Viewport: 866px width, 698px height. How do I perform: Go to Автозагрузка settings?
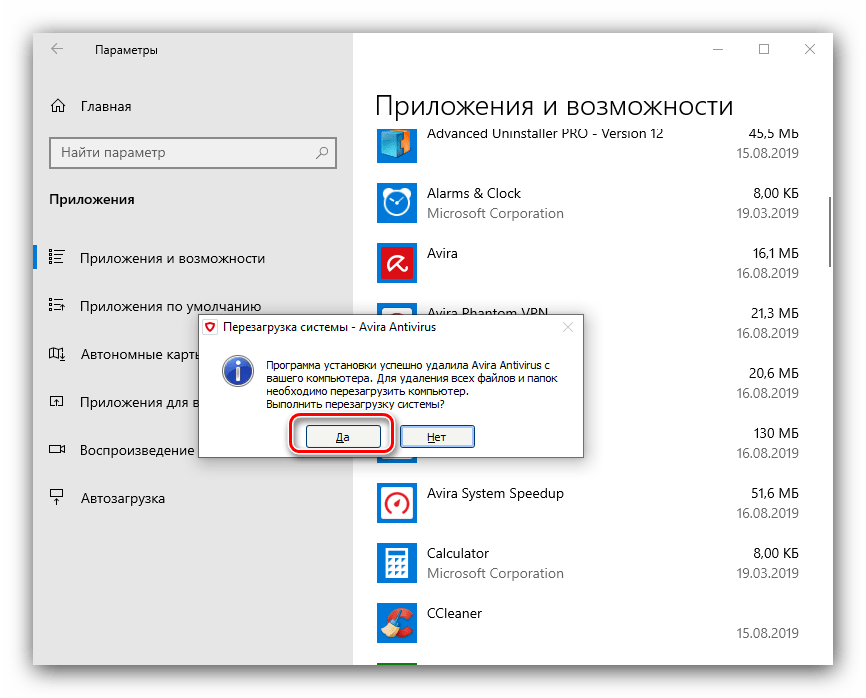[122, 498]
